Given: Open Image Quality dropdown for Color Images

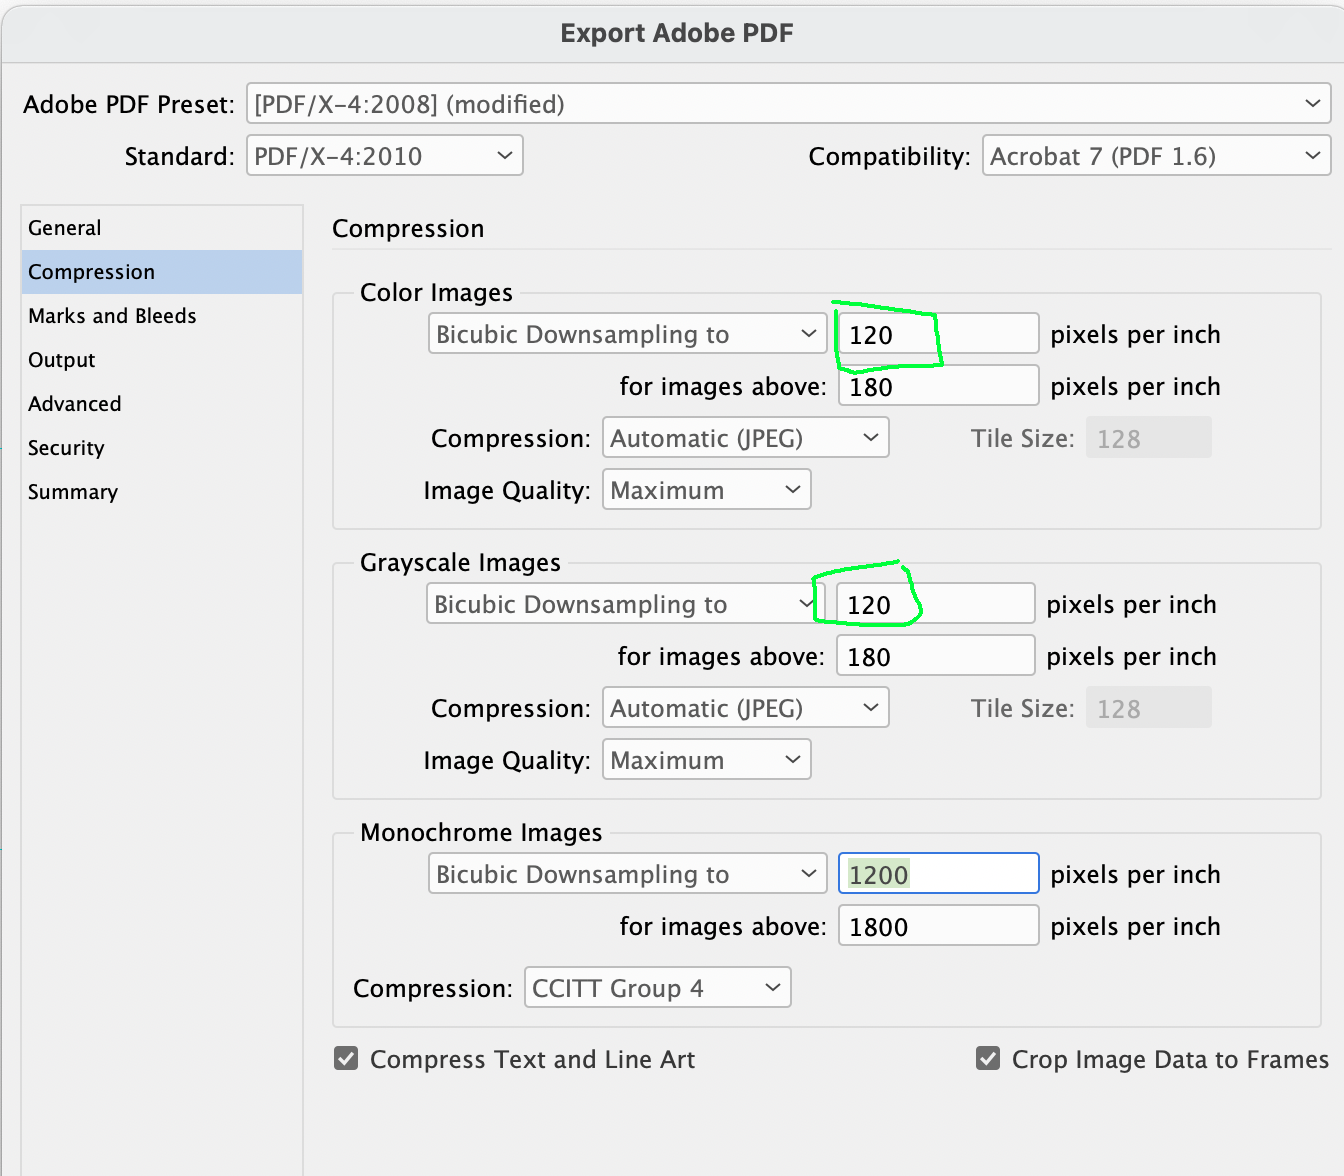Looking at the screenshot, I should pyautogui.click(x=706, y=489).
